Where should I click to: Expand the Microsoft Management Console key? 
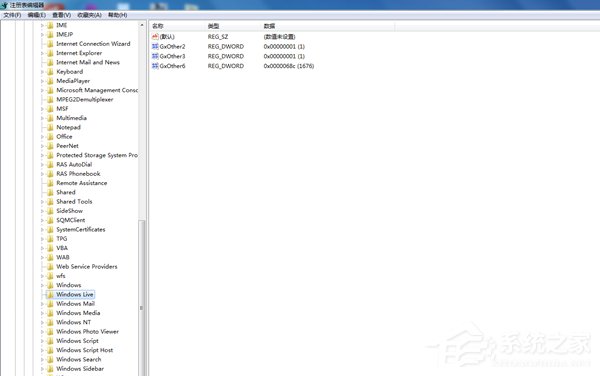[x=42, y=90]
